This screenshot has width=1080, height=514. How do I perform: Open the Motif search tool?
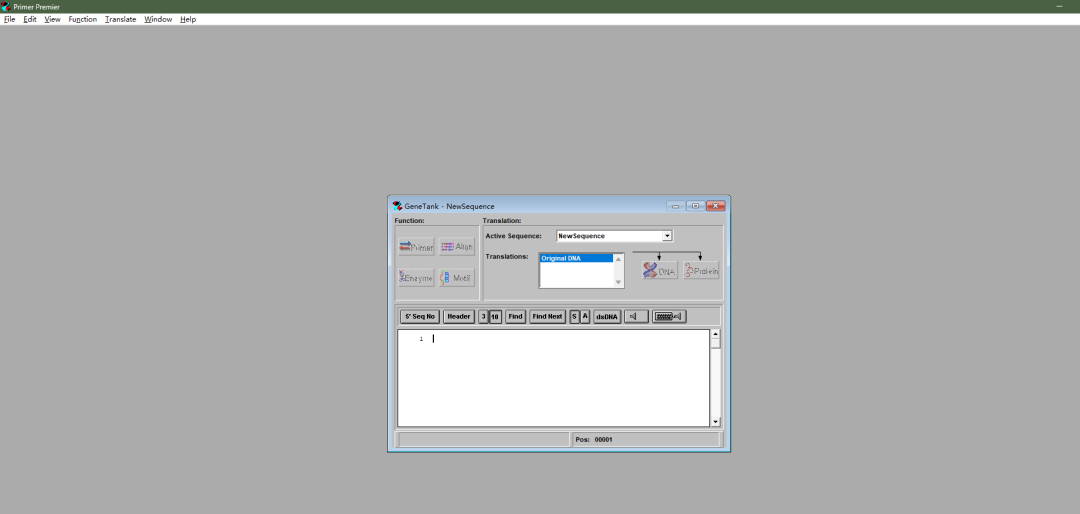(457, 278)
